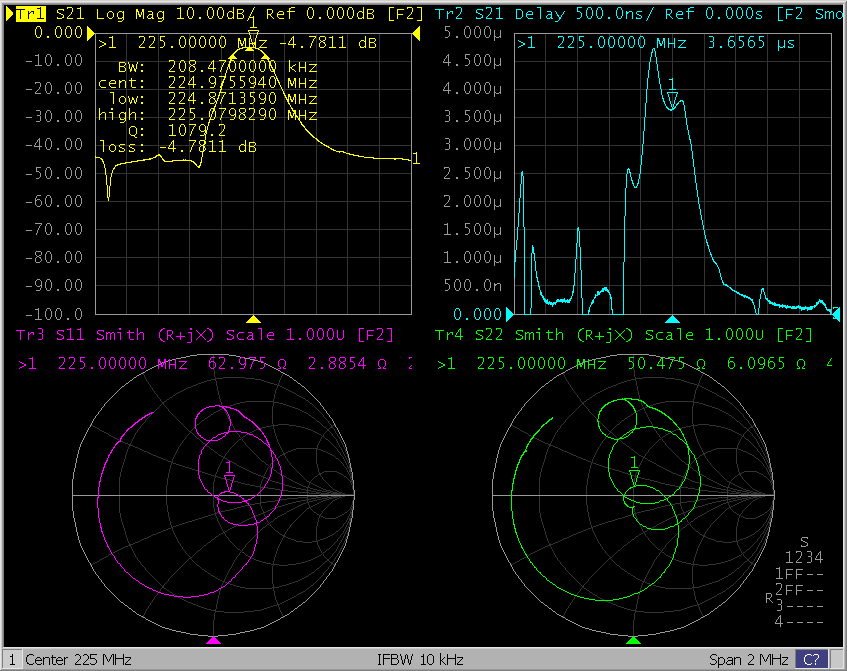
Task: Click the magenta marker triangle below S11 Smith chart
Action: (x=212, y=639)
